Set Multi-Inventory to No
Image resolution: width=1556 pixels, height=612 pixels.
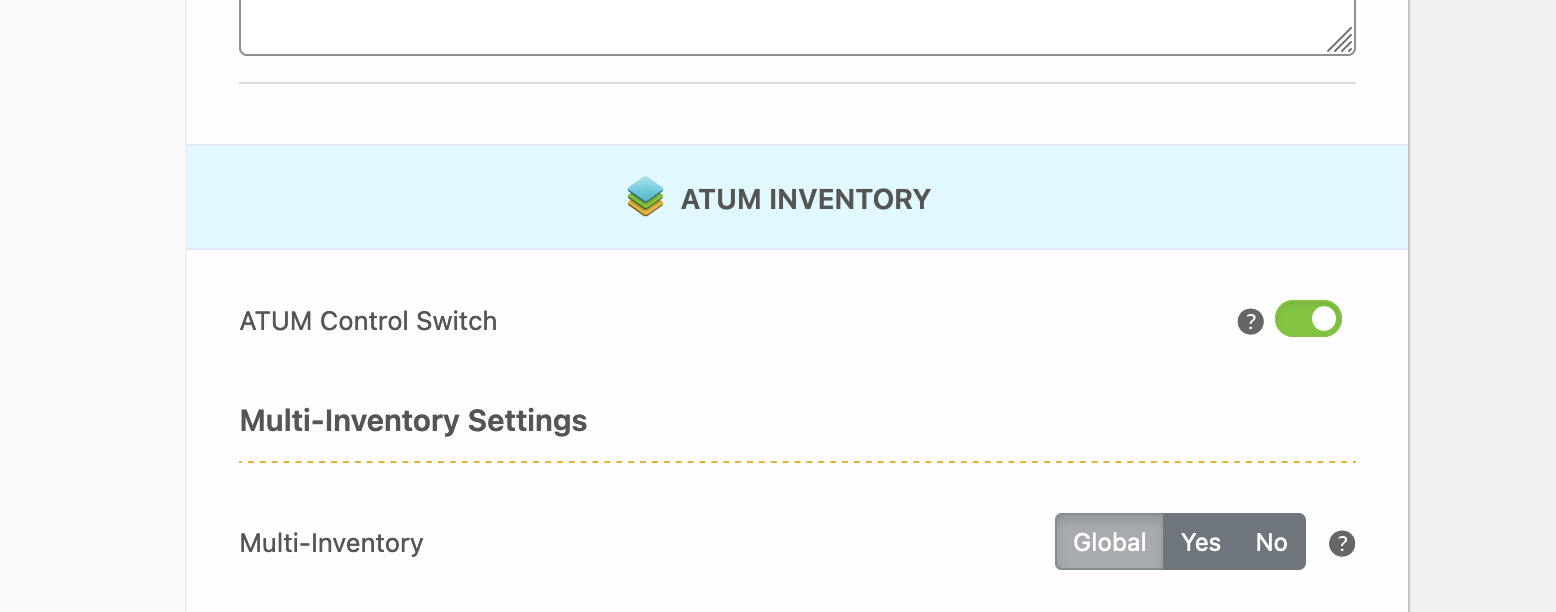tap(1271, 542)
